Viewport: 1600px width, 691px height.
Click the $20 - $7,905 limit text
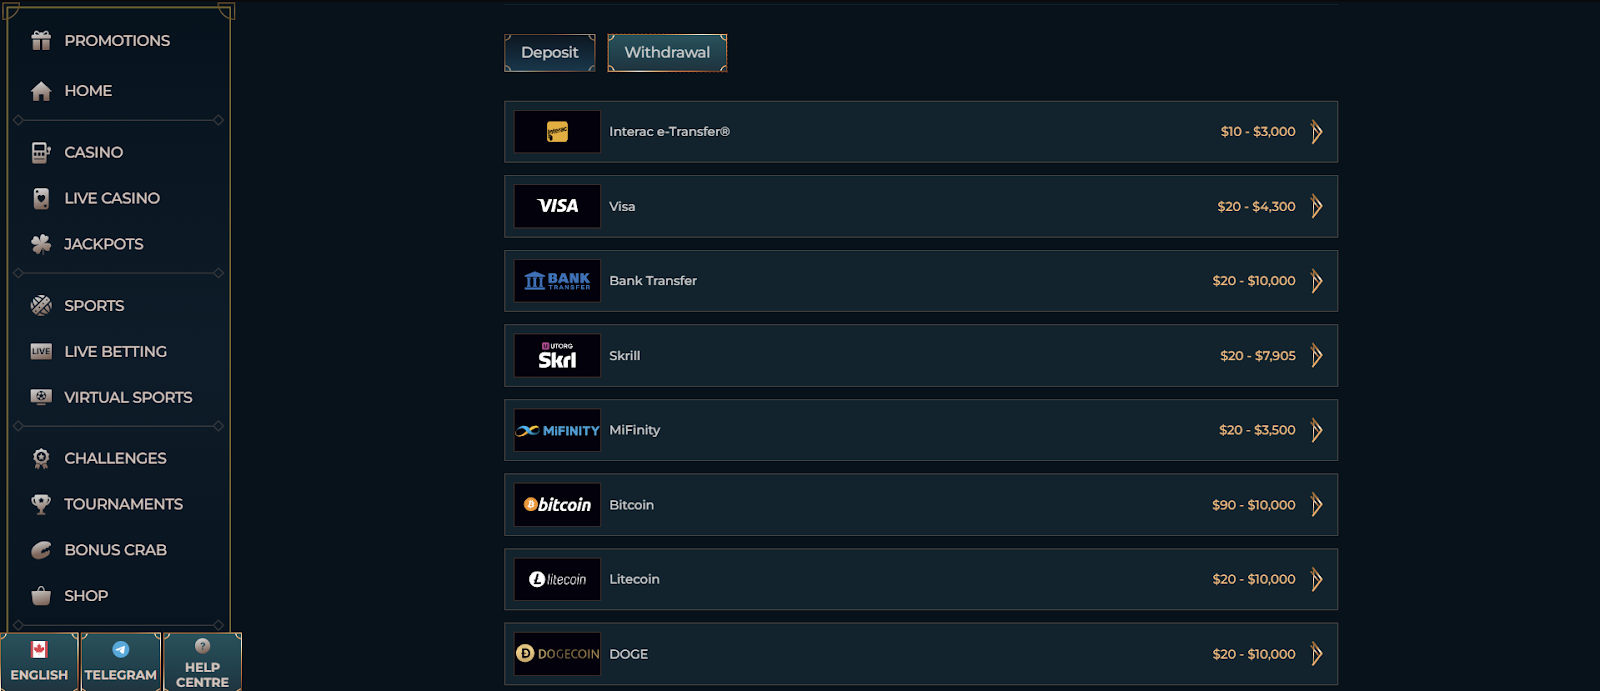point(1258,355)
